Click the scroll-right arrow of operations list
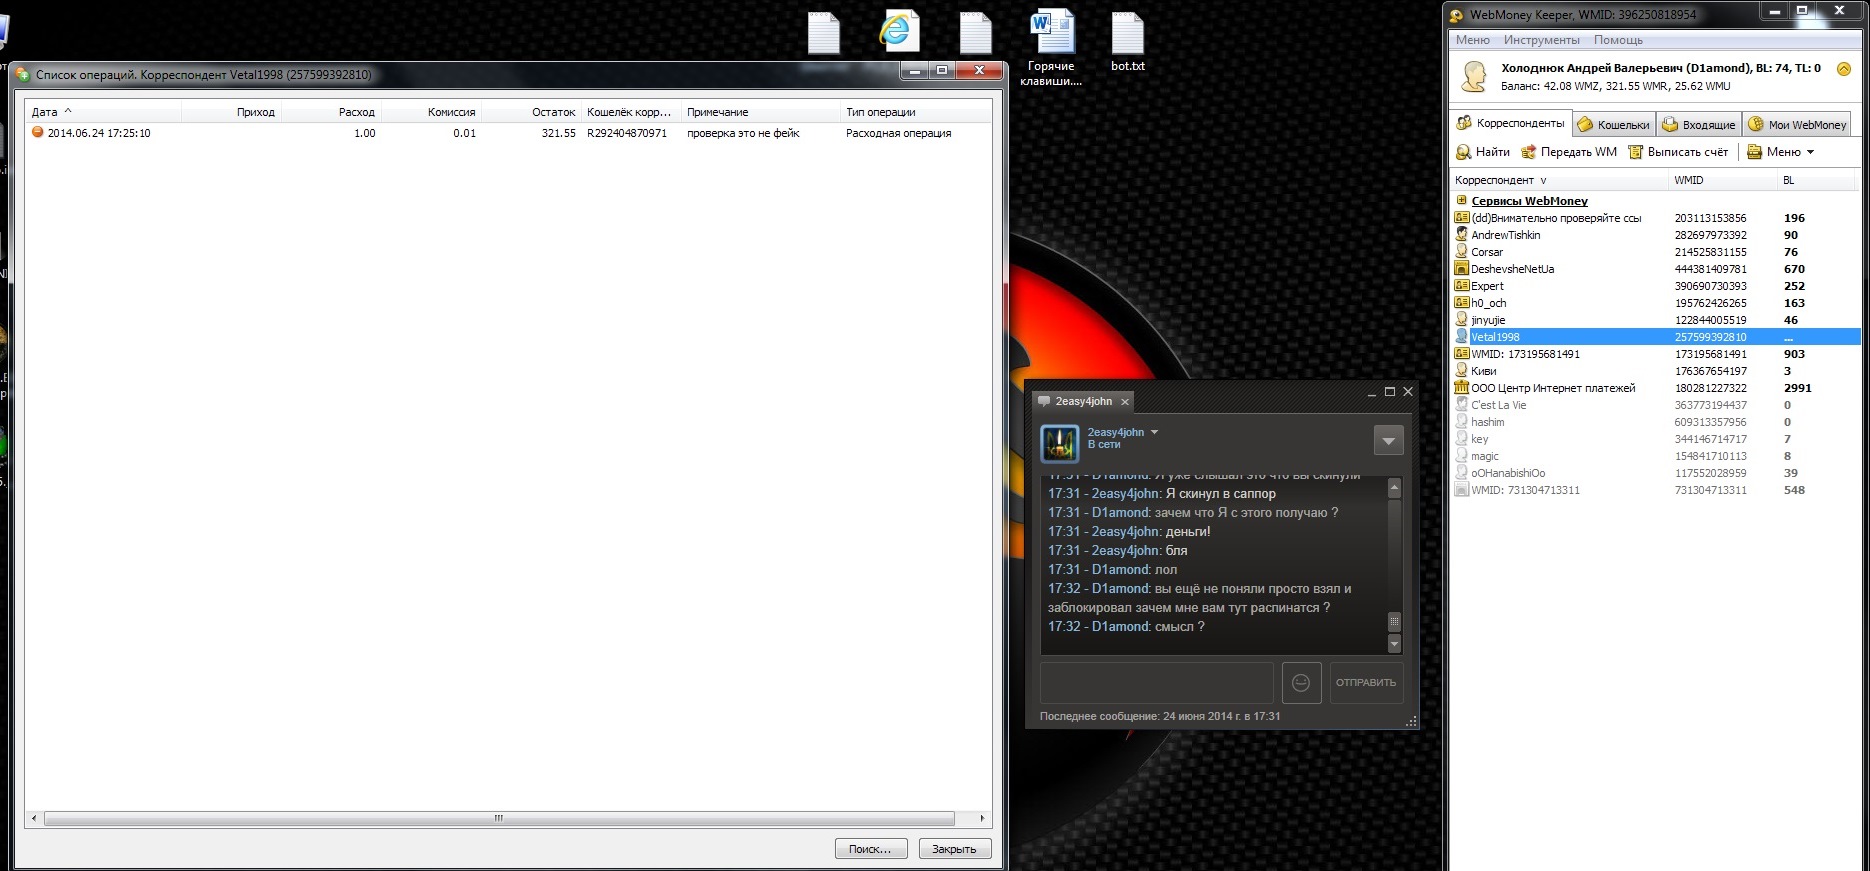1870x871 pixels. click(982, 818)
